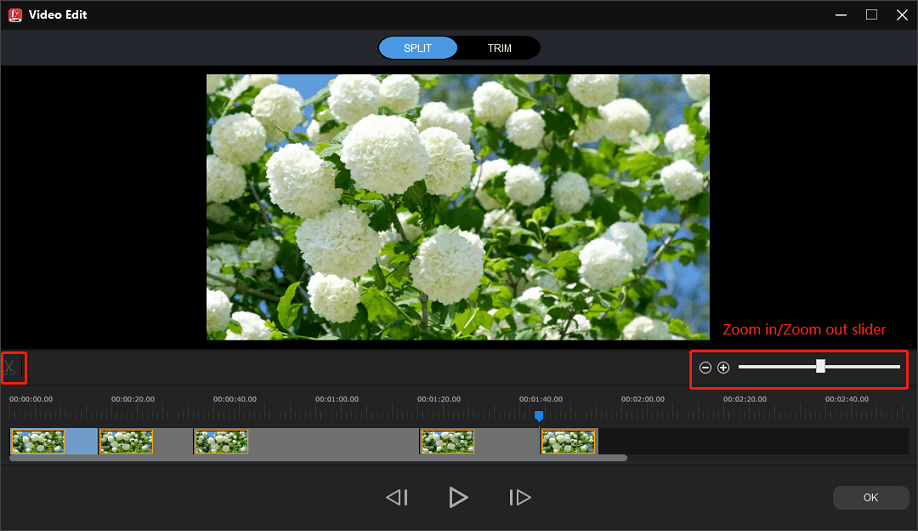
Task: Click the zoom in plus icon
Action: tap(723, 368)
